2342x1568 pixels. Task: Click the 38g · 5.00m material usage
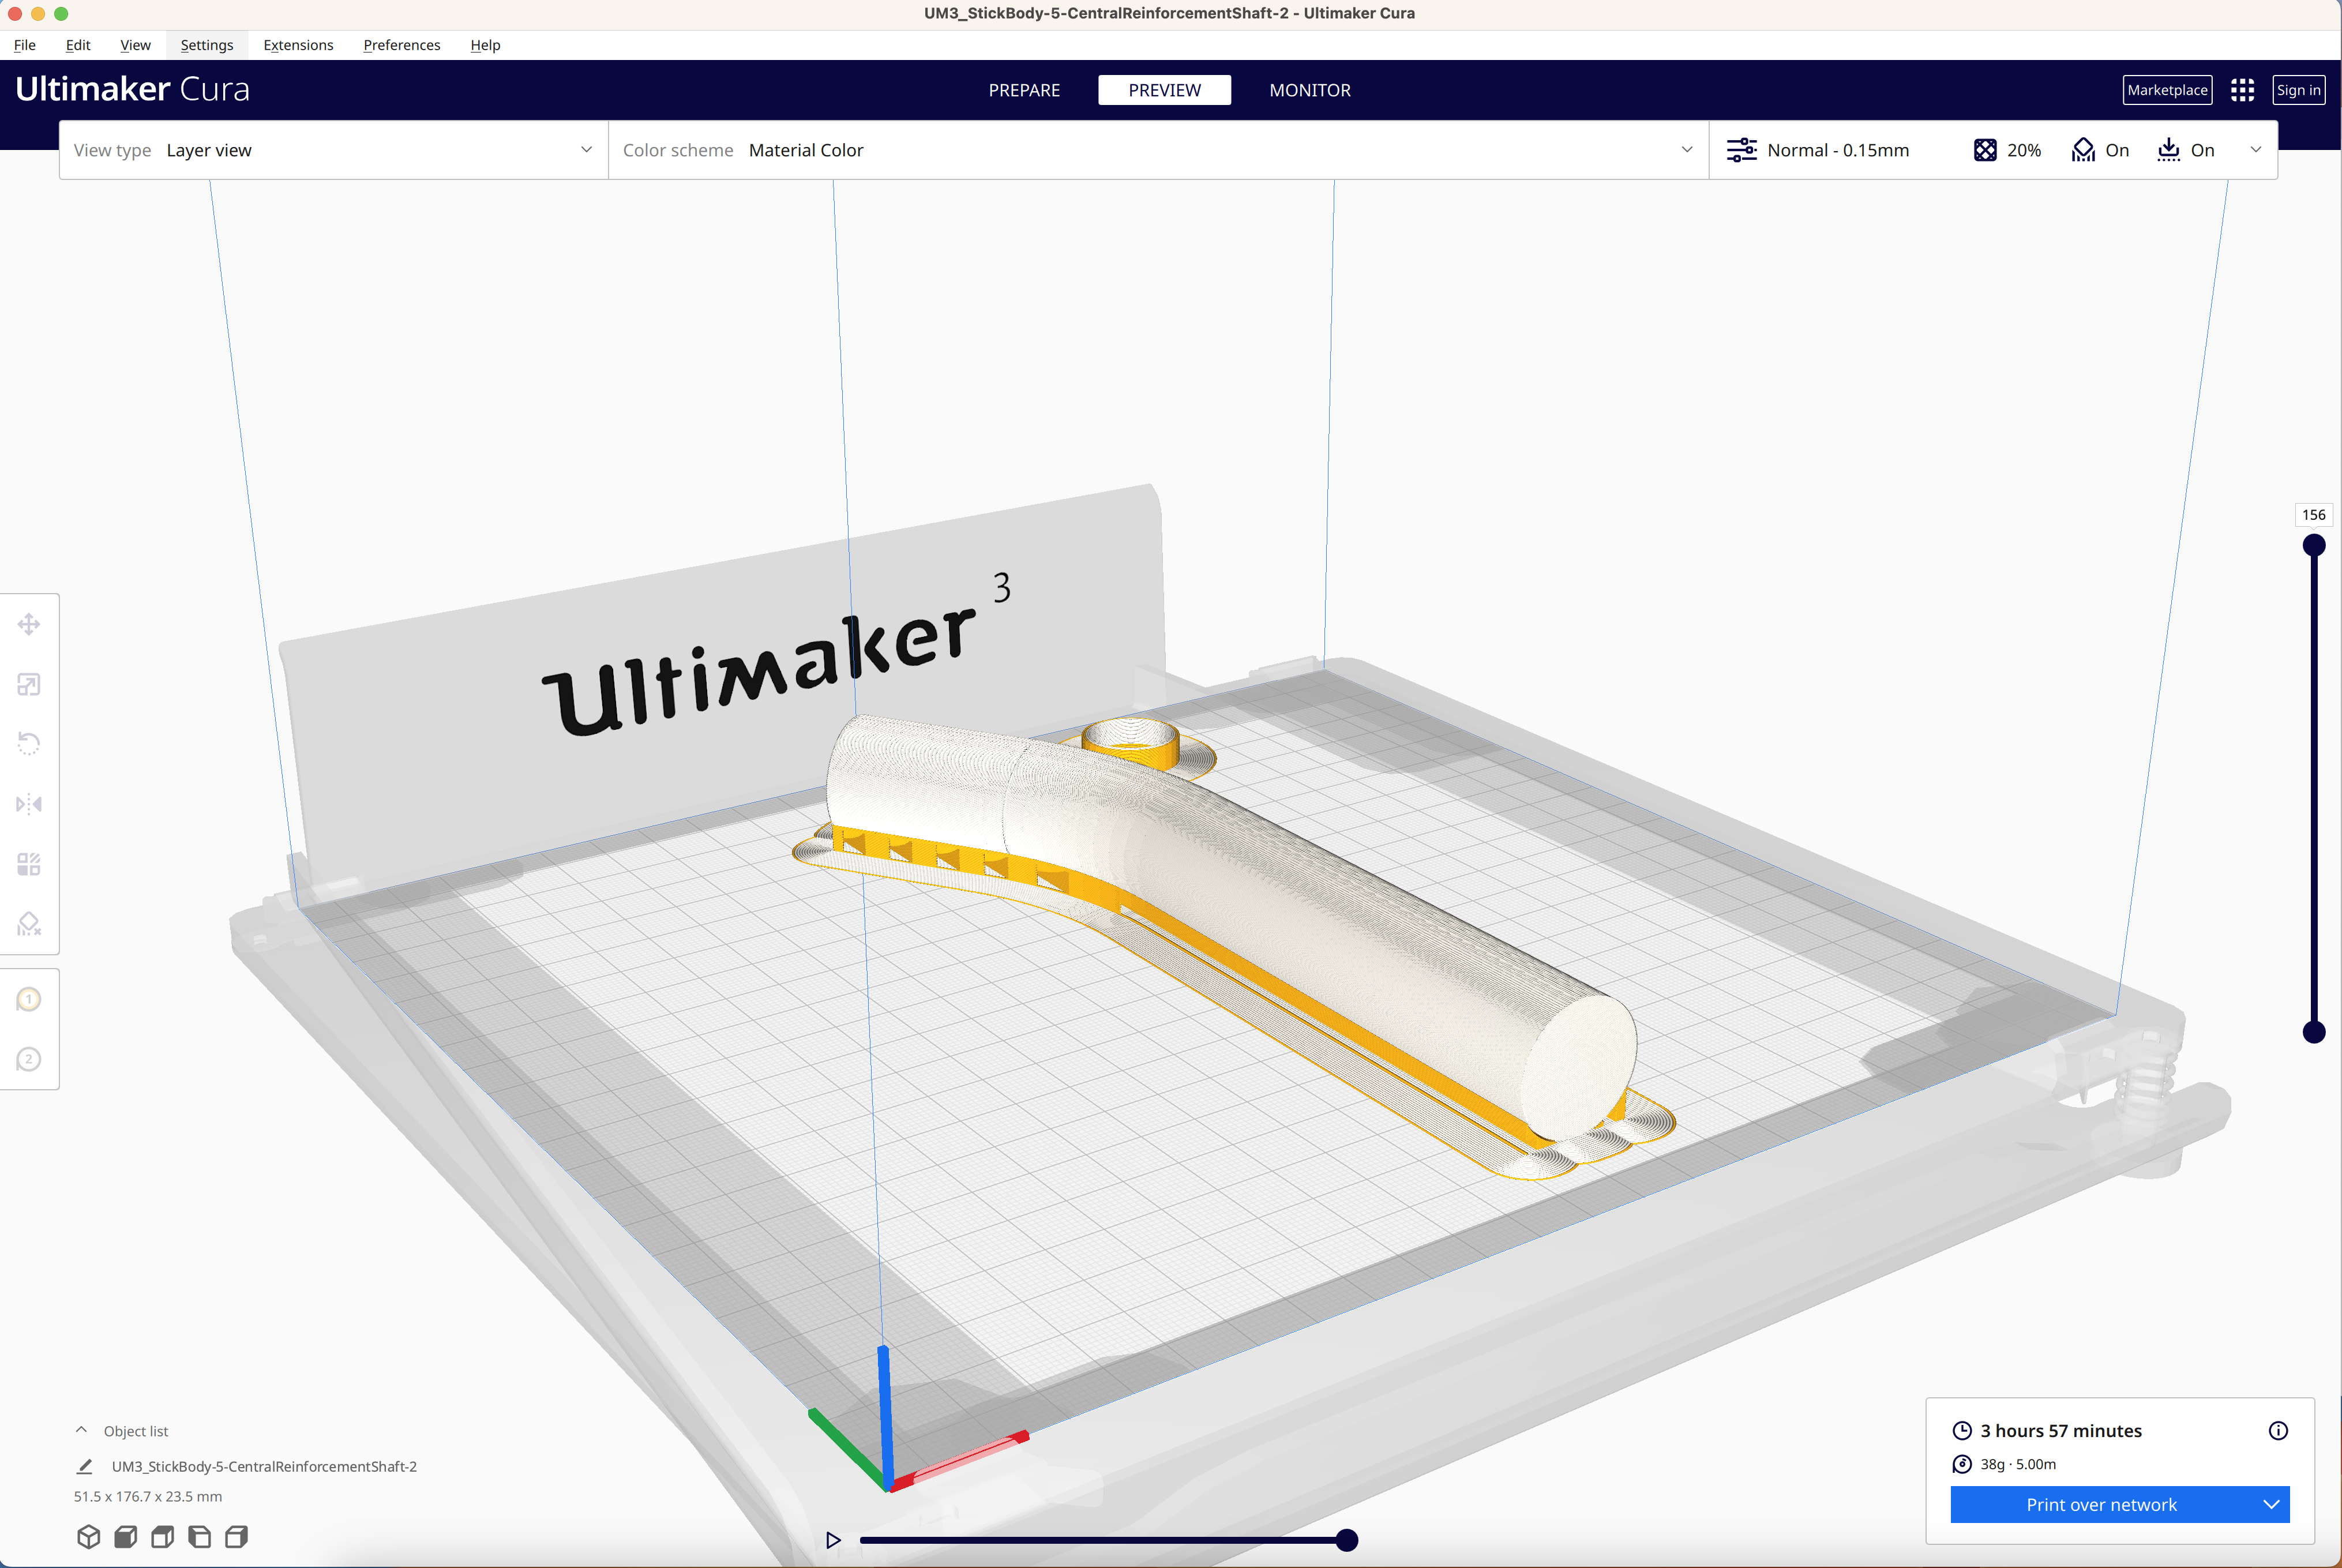pos(2018,1464)
